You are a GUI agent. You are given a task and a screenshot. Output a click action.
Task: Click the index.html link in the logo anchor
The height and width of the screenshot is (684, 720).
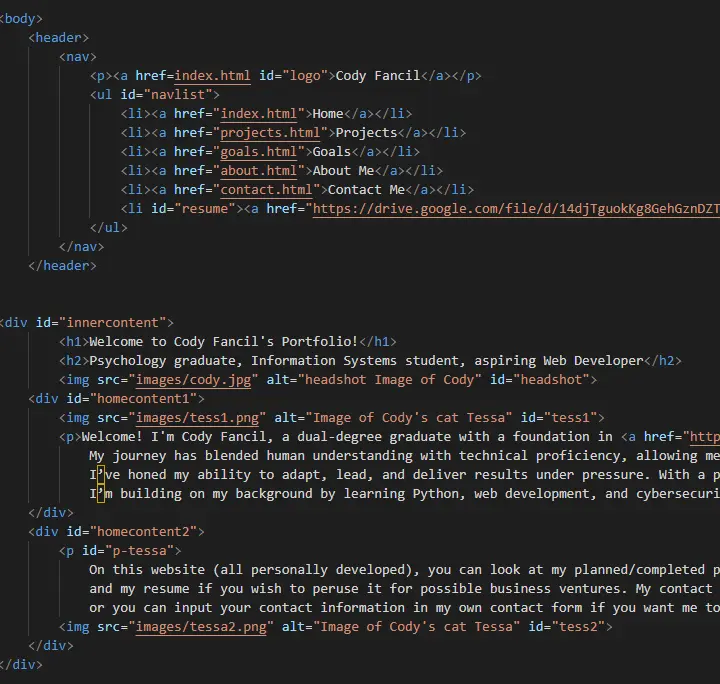213,76
